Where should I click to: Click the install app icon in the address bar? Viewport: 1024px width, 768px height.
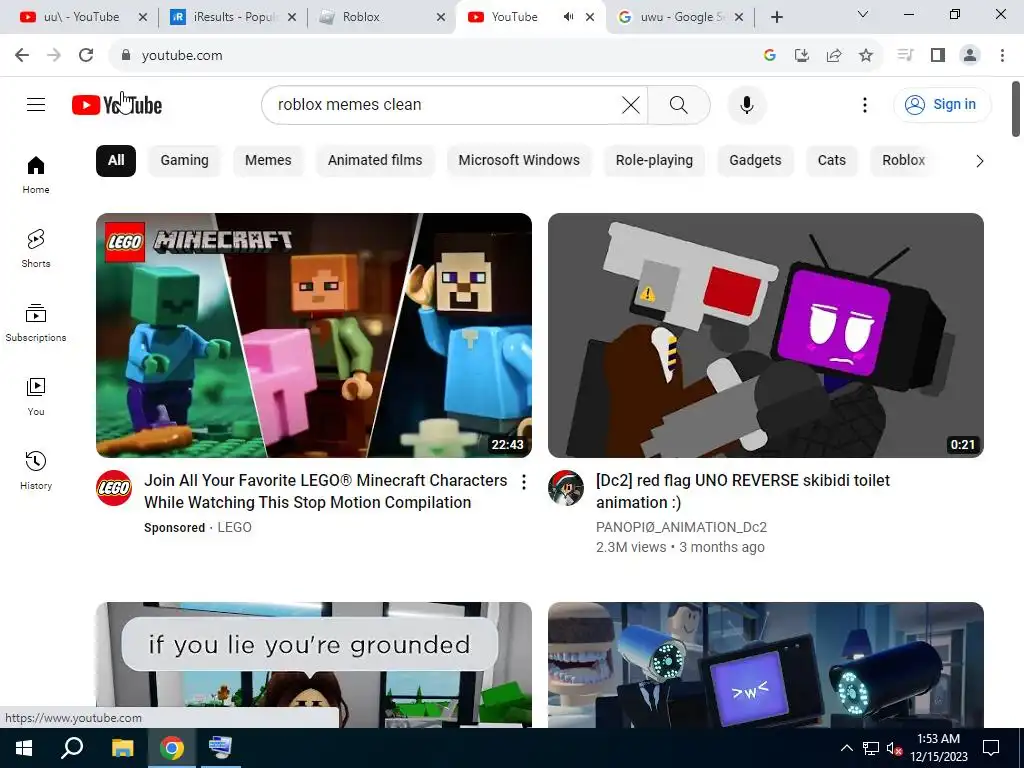(x=802, y=56)
